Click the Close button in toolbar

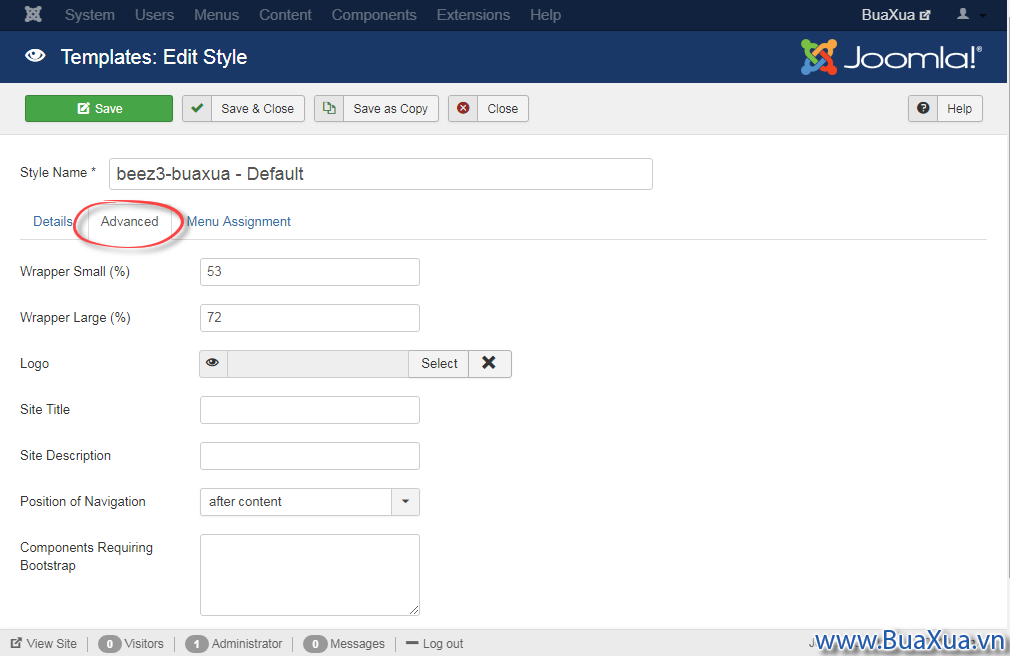tap(488, 108)
